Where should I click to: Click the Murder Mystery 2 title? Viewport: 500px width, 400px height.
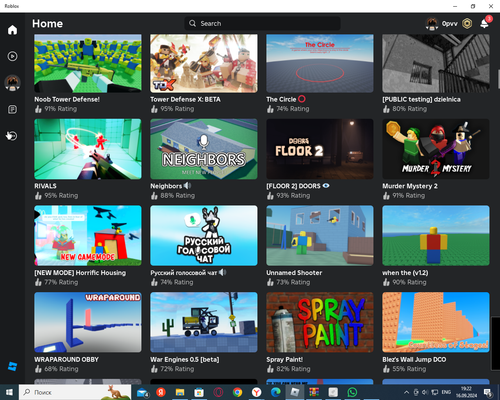tap(410, 186)
